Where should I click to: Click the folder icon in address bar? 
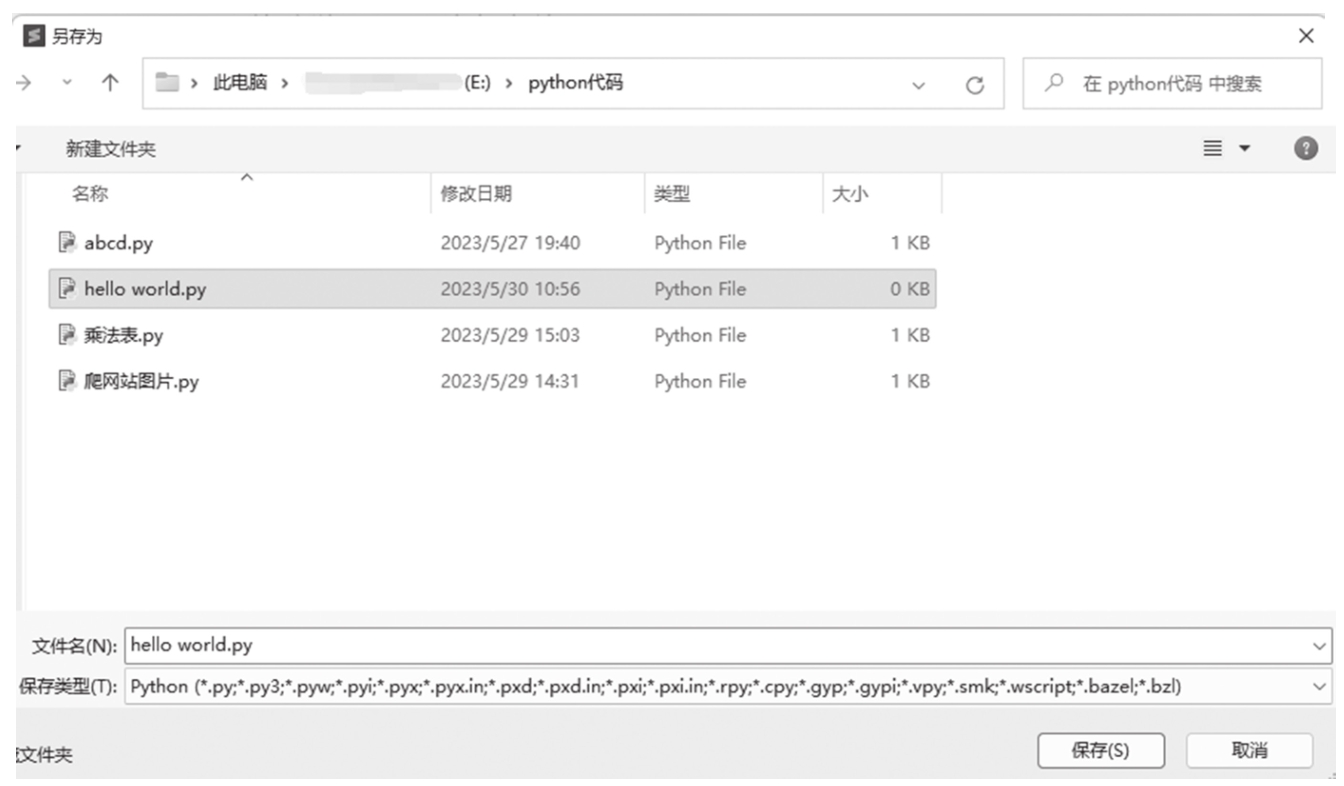[167, 83]
